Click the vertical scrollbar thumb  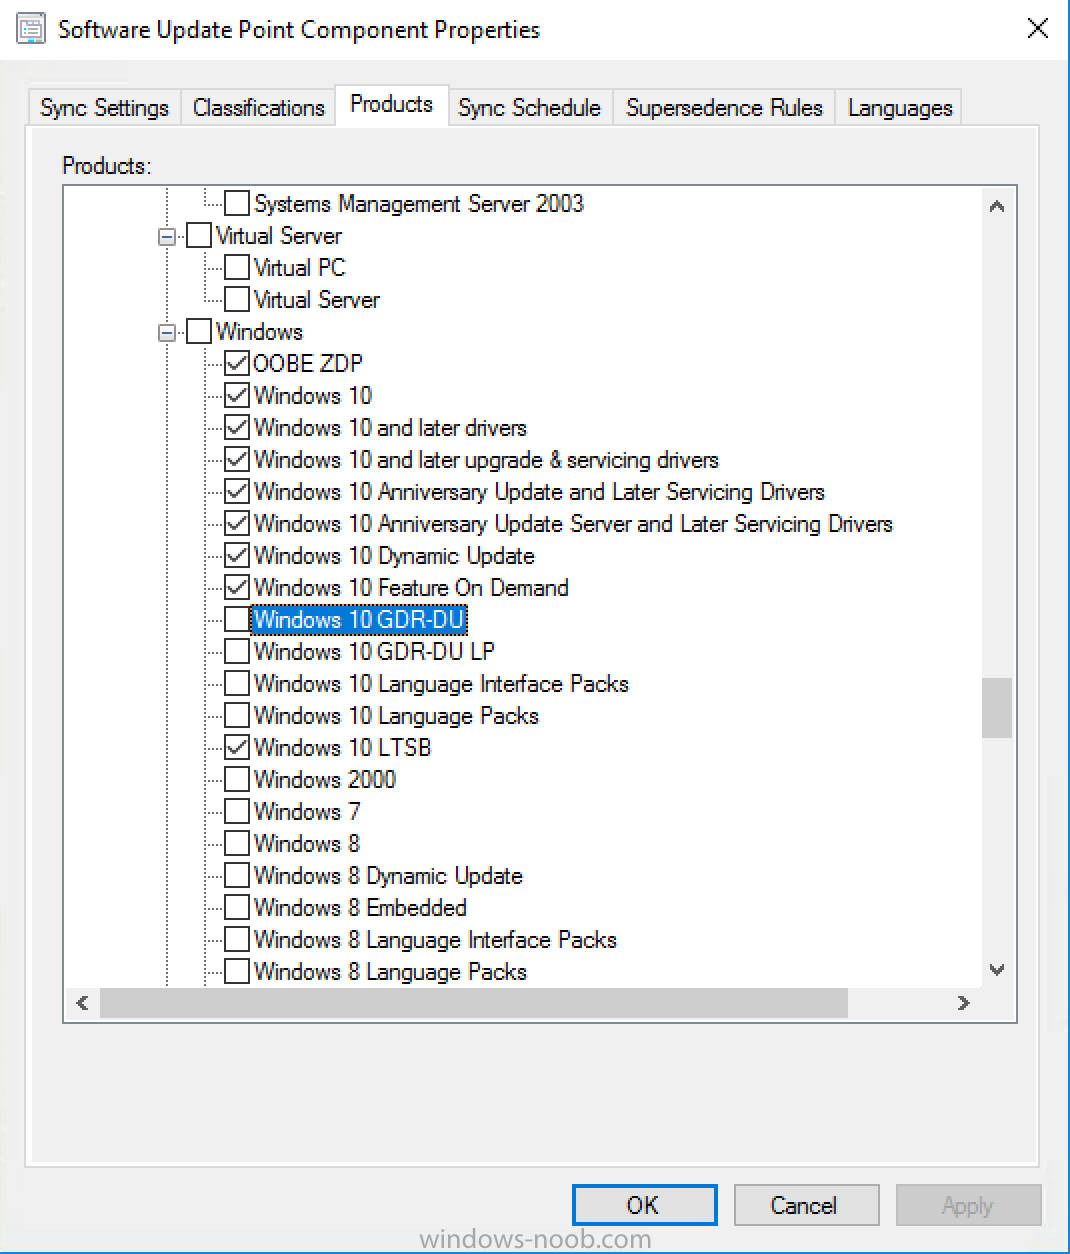(x=997, y=708)
